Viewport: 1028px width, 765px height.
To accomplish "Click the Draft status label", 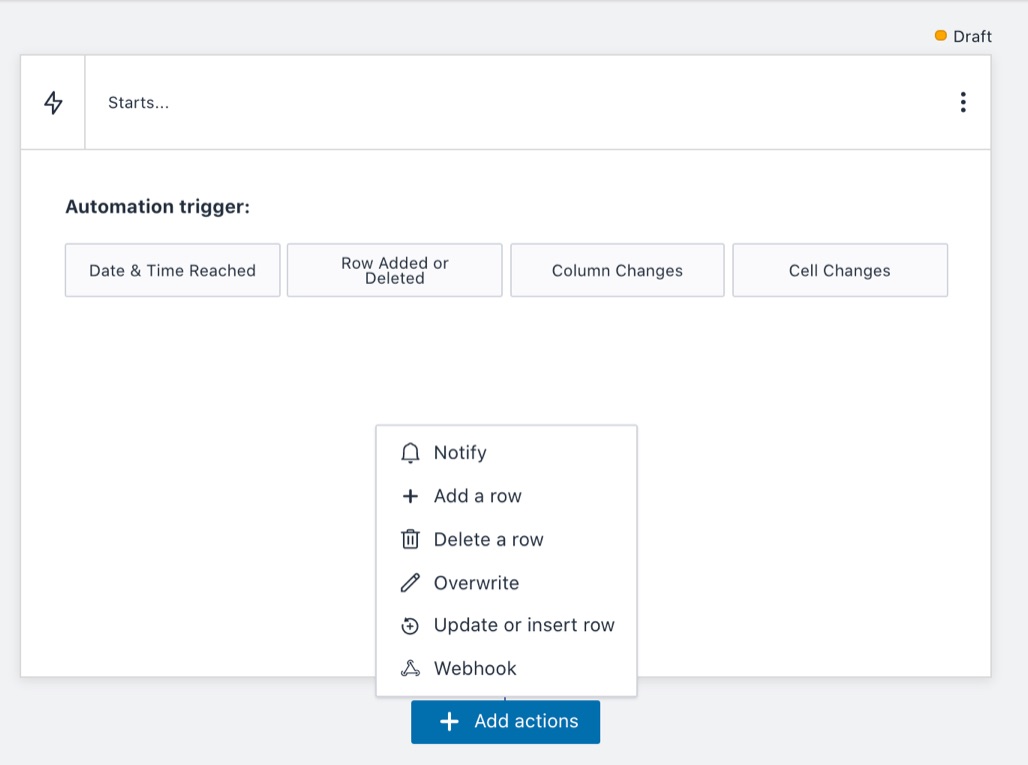I will pos(972,37).
